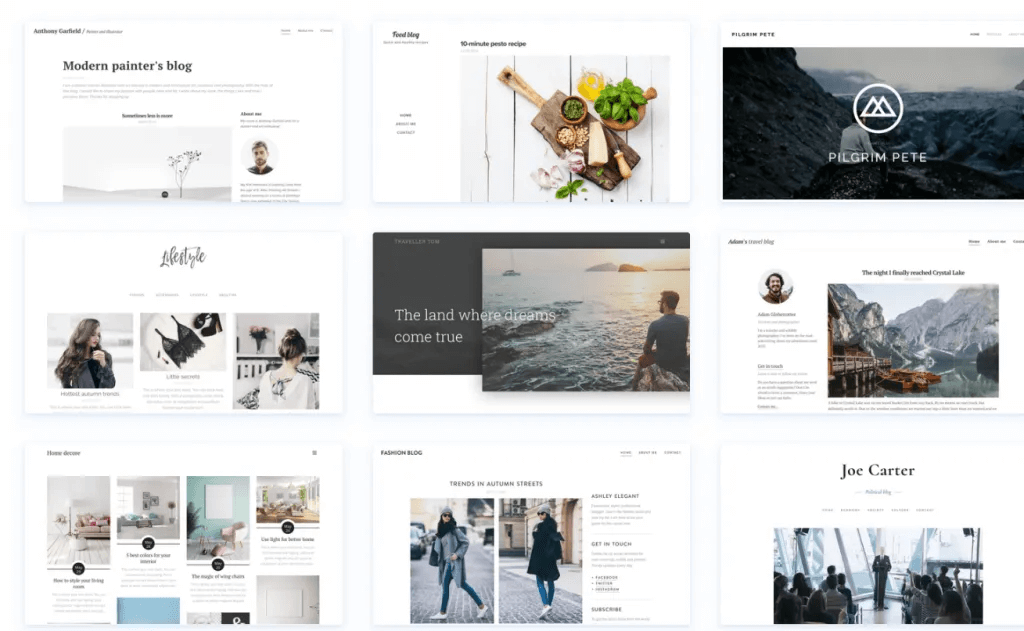Open the minimalist tree painting image

pyautogui.click(x=147, y=164)
